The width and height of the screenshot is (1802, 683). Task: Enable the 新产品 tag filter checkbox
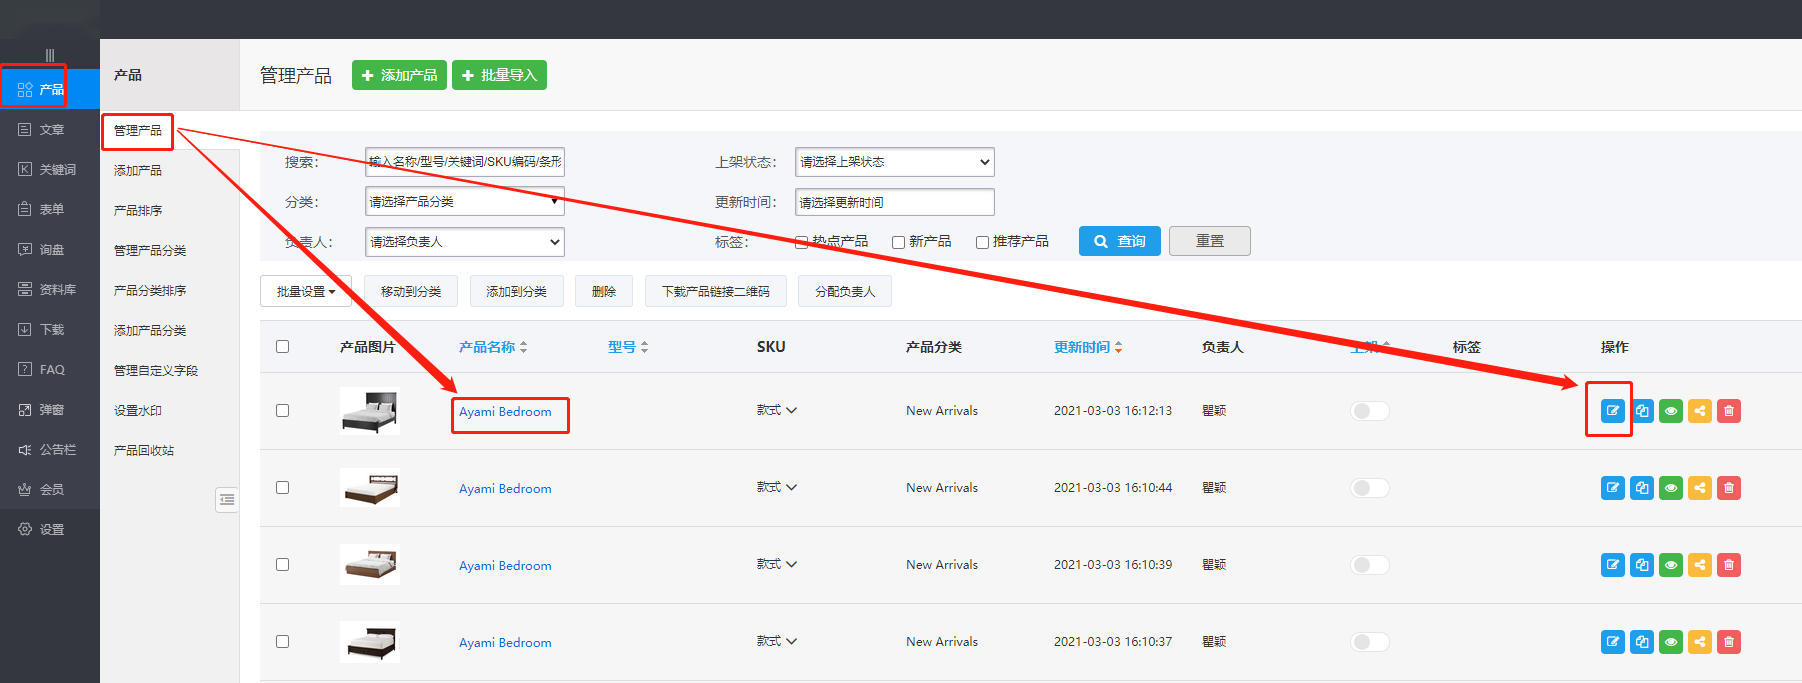click(x=898, y=242)
